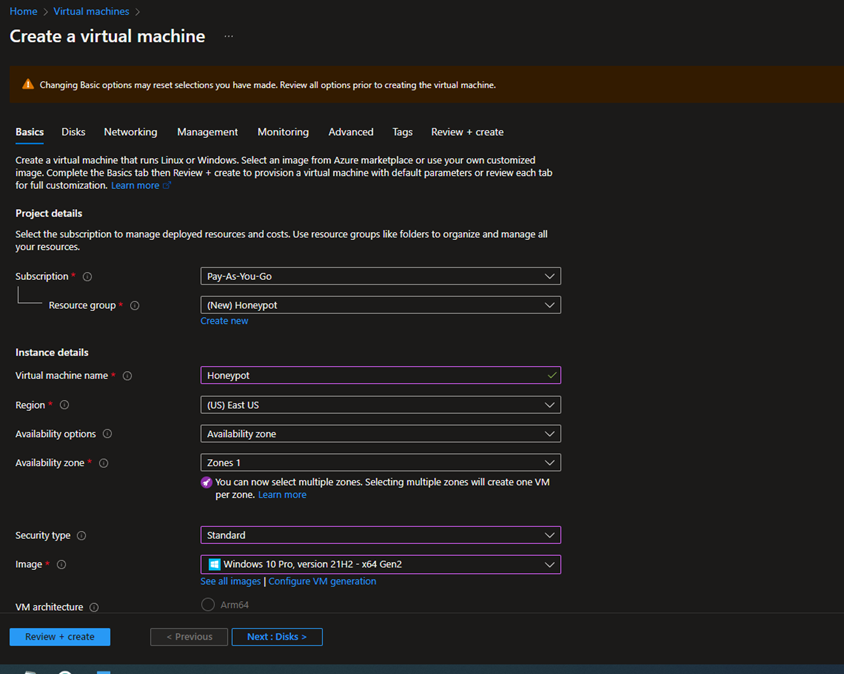This screenshot has width=844, height=674.
Task: Click the Resource group info icon
Action: coord(135,305)
